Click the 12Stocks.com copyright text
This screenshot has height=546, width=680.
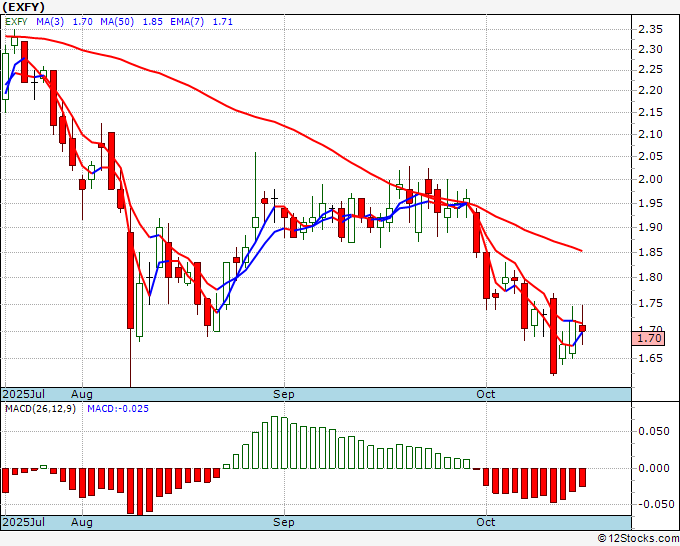click(638, 538)
